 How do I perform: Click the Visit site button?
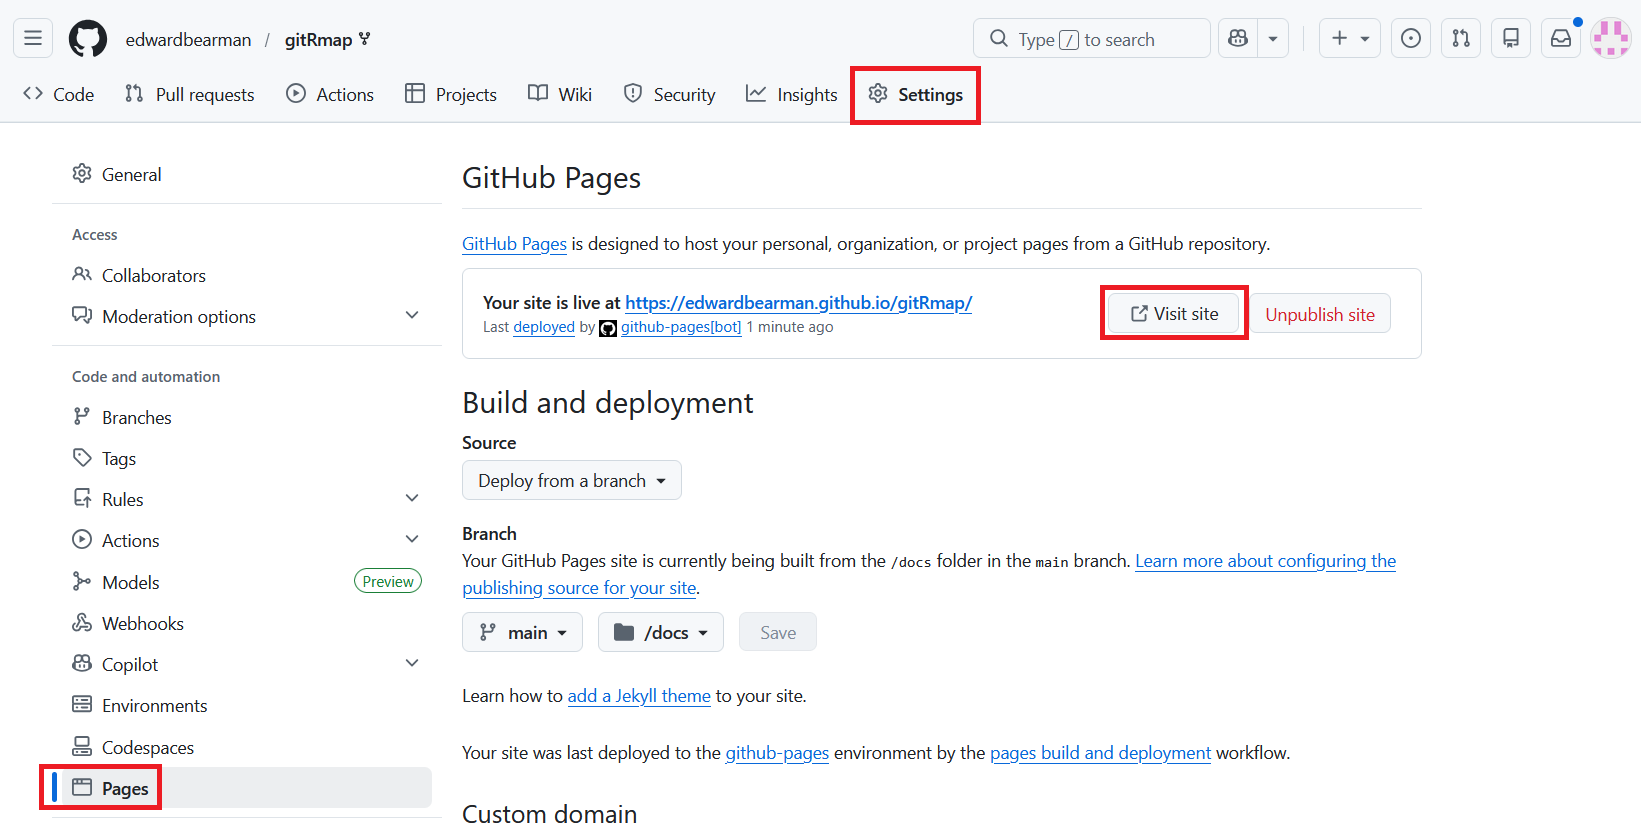point(1174,314)
